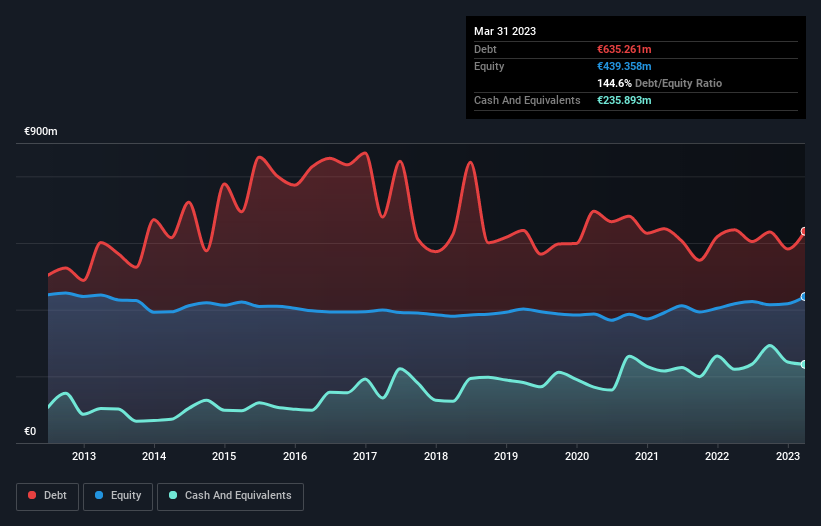Select the 2022 x-axis label
The width and height of the screenshot is (821, 526).
click(717, 456)
